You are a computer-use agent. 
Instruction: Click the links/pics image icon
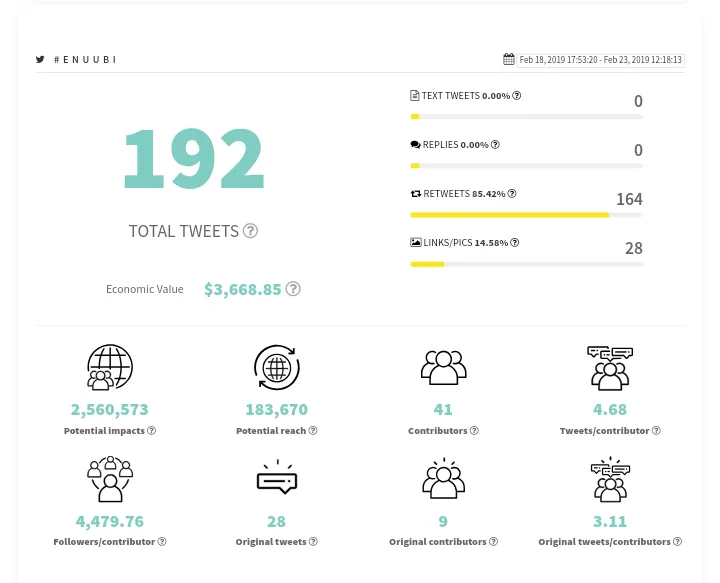click(x=416, y=242)
